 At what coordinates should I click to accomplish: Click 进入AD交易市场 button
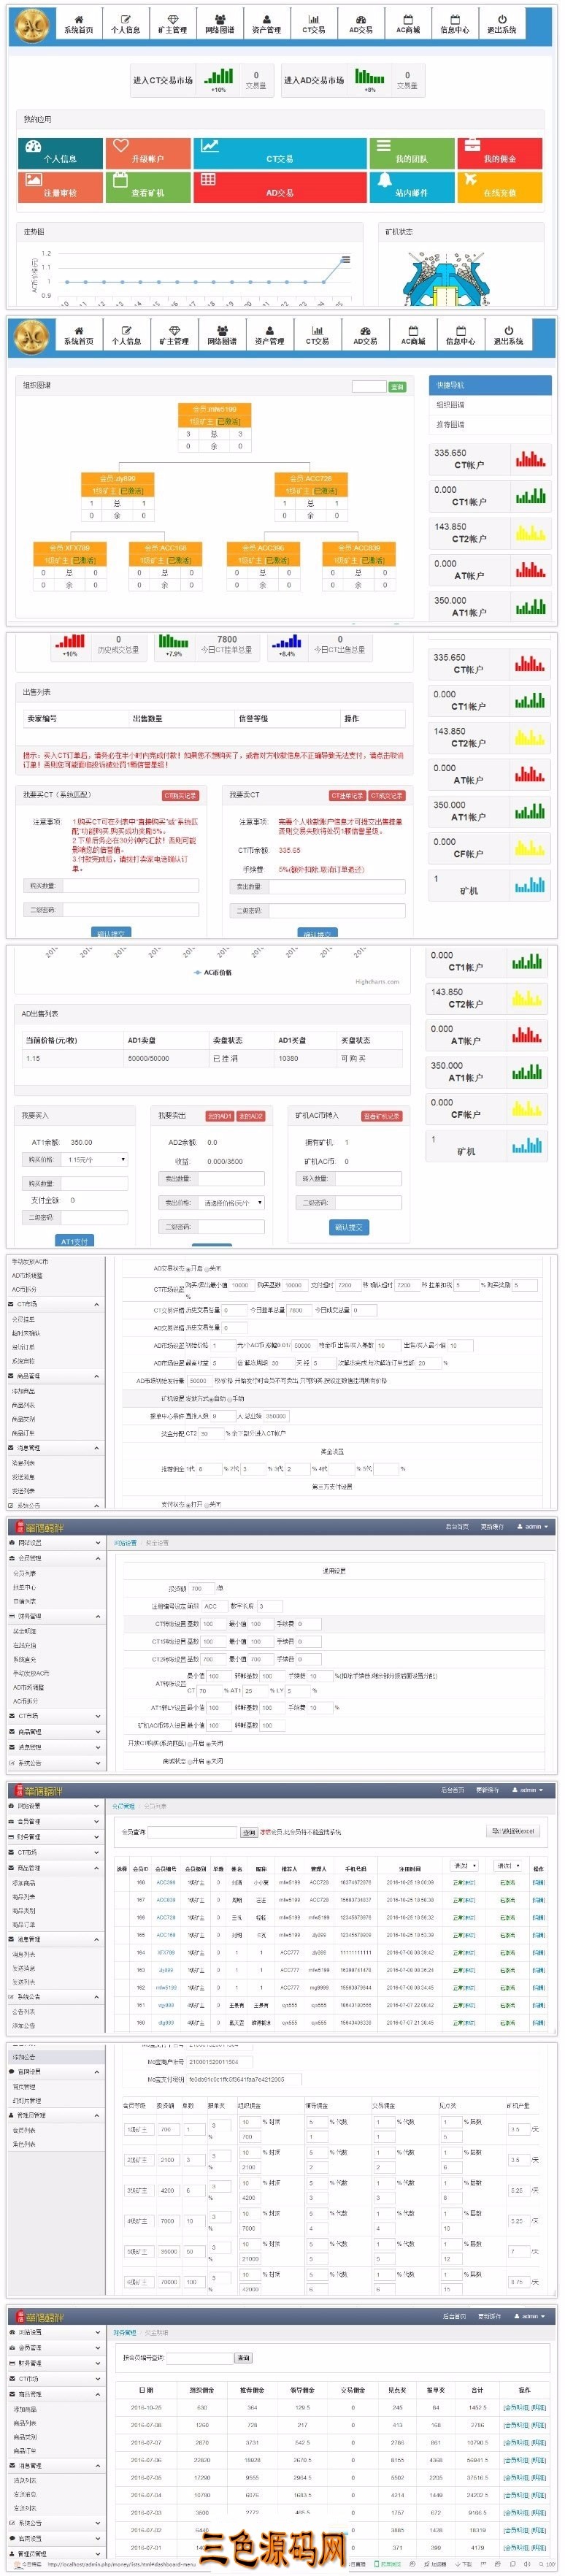pos(313,80)
